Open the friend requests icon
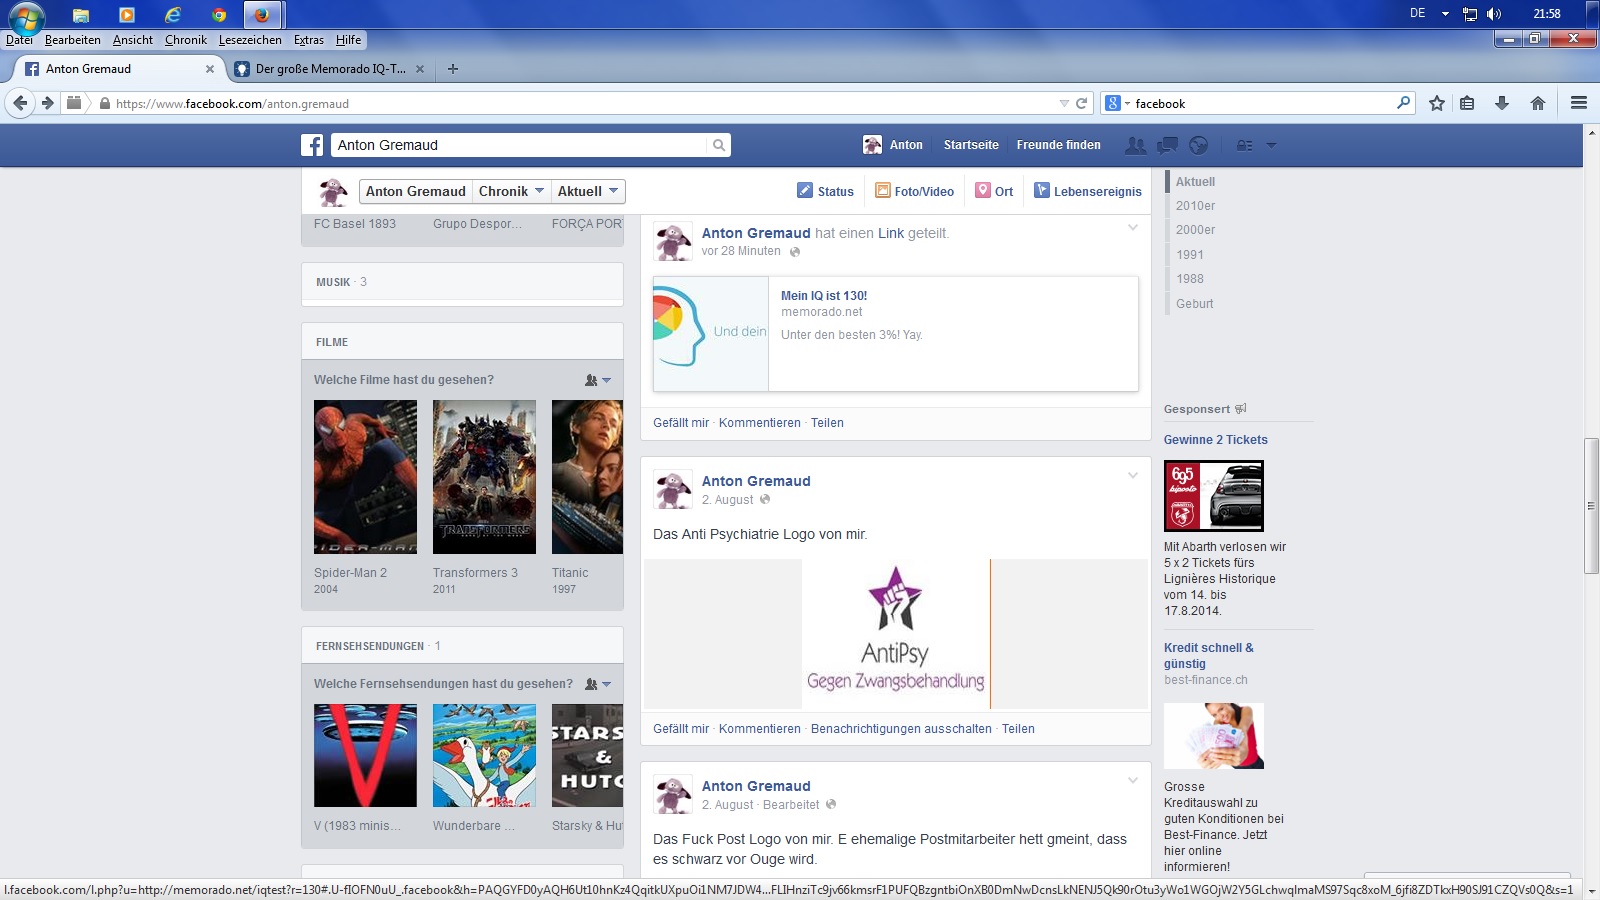The image size is (1600, 900). point(1135,145)
